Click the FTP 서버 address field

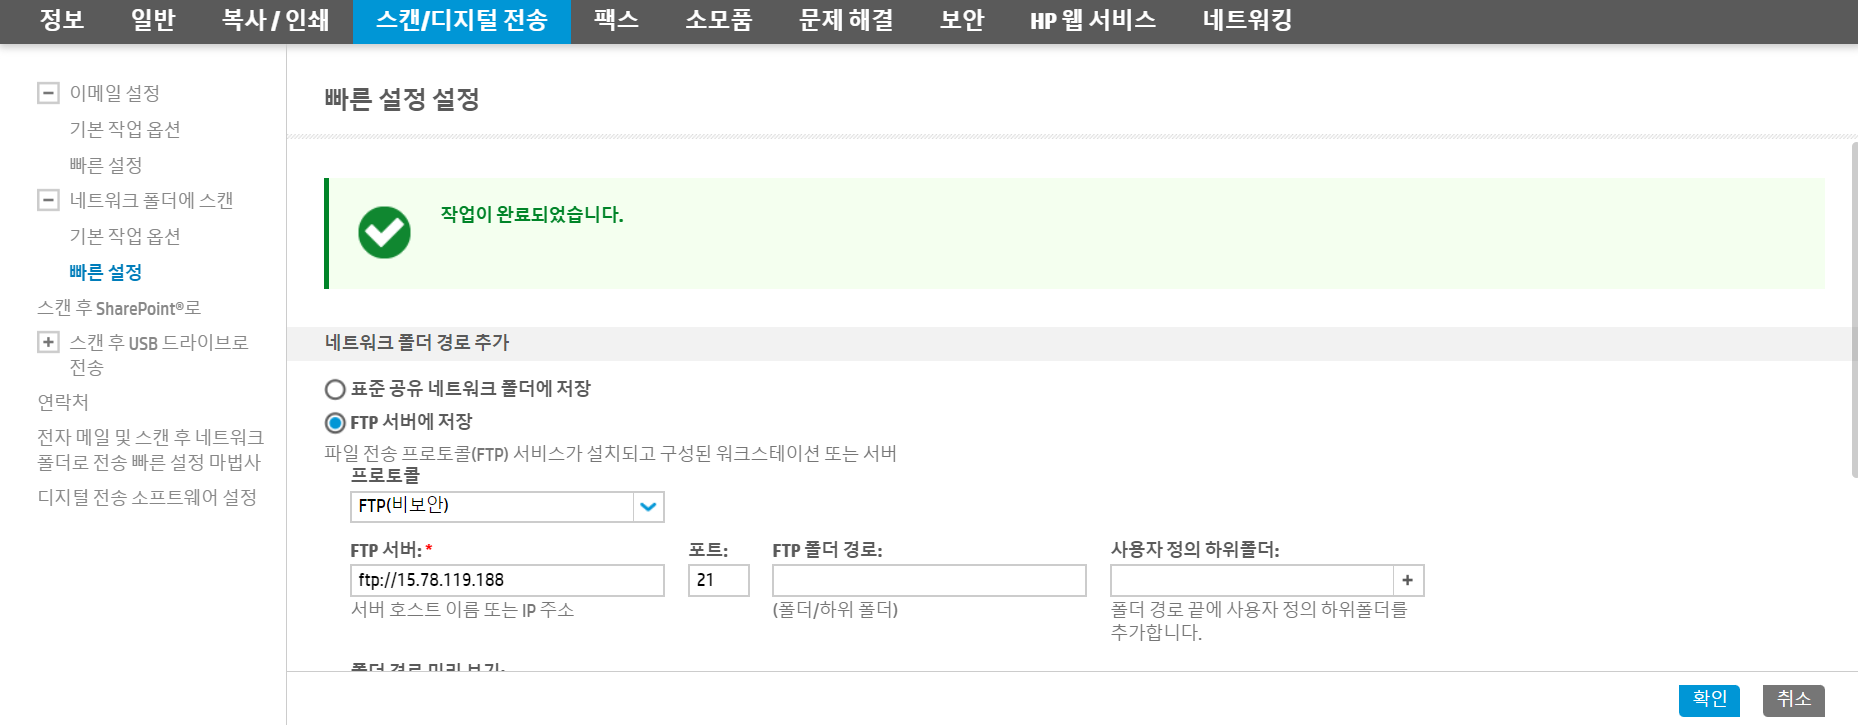507,580
